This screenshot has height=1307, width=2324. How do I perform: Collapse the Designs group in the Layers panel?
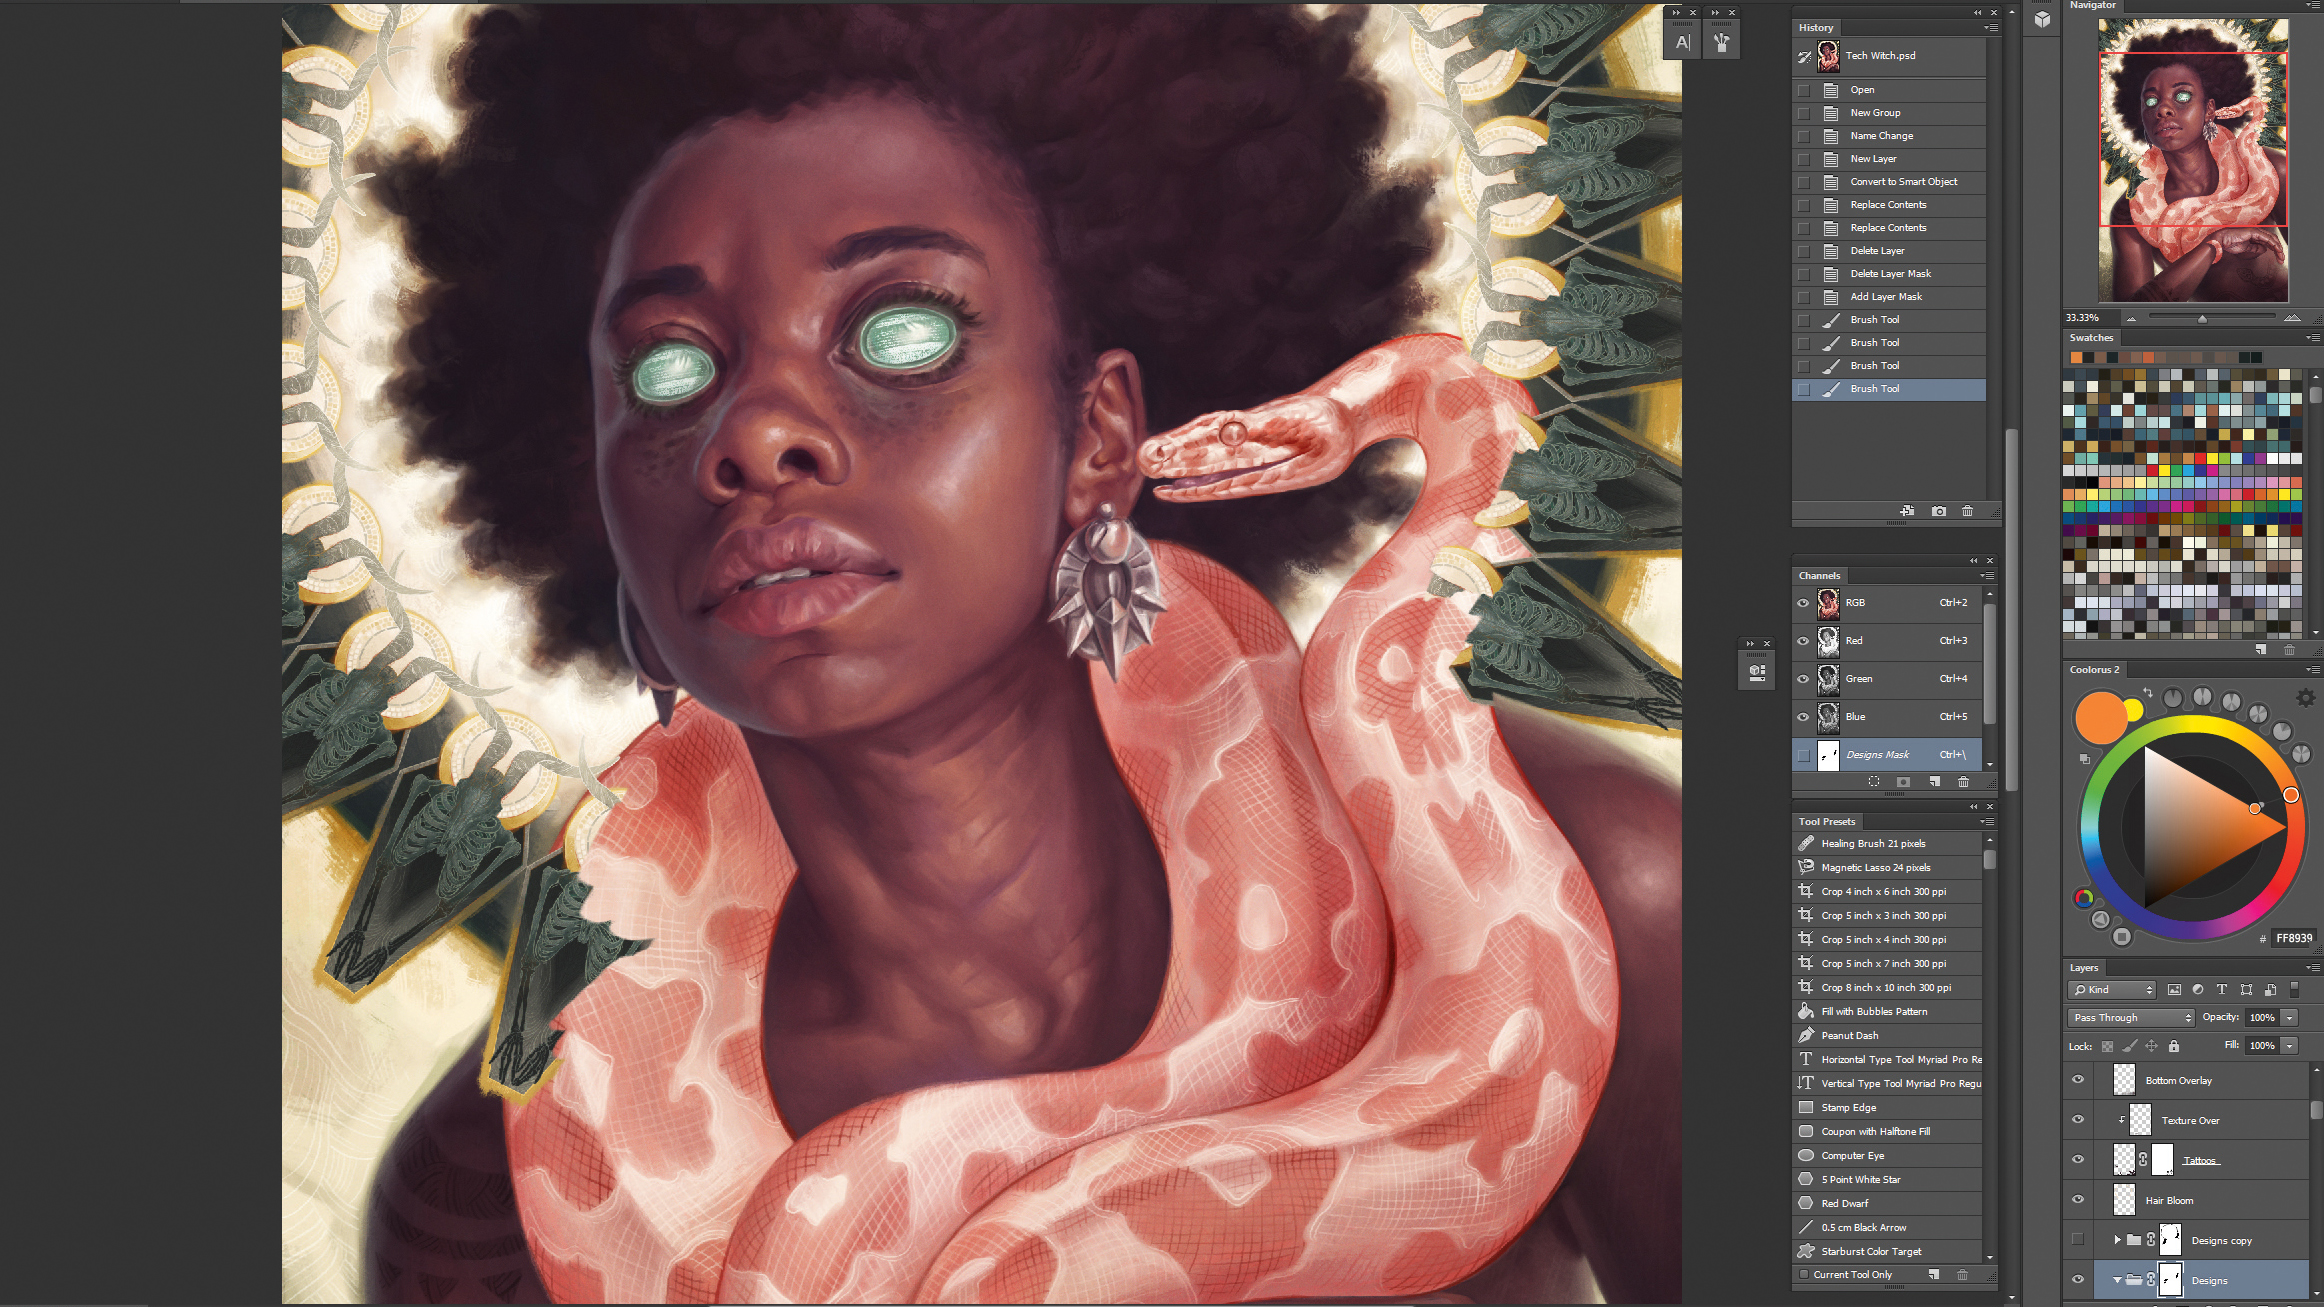click(2115, 1280)
